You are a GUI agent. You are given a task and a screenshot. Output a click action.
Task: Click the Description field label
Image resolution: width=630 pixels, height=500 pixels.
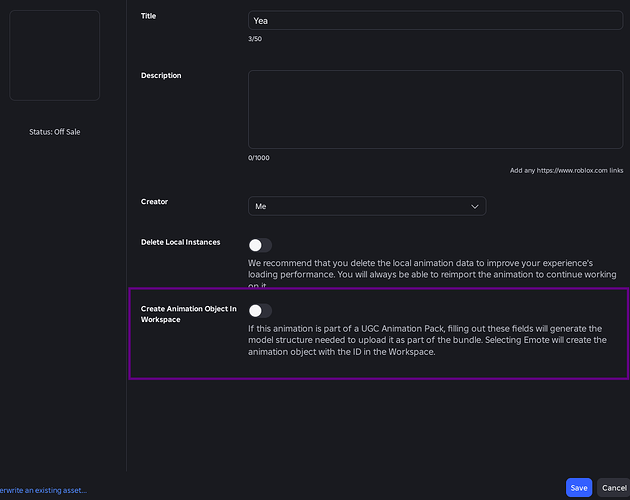161,76
